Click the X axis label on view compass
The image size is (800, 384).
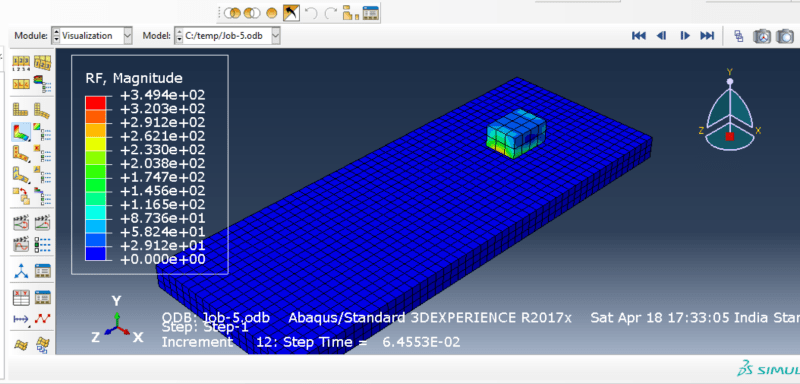tap(758, 131)
